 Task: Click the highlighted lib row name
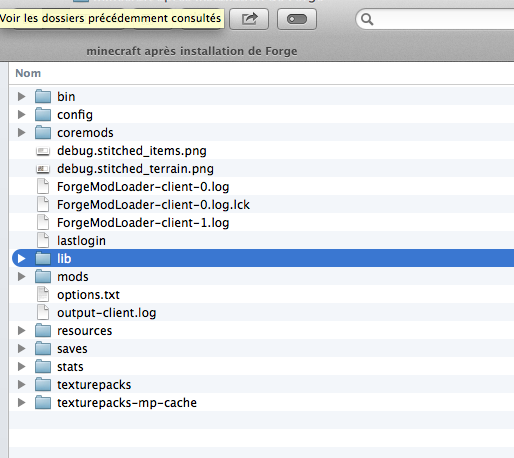tap(64, 259)
